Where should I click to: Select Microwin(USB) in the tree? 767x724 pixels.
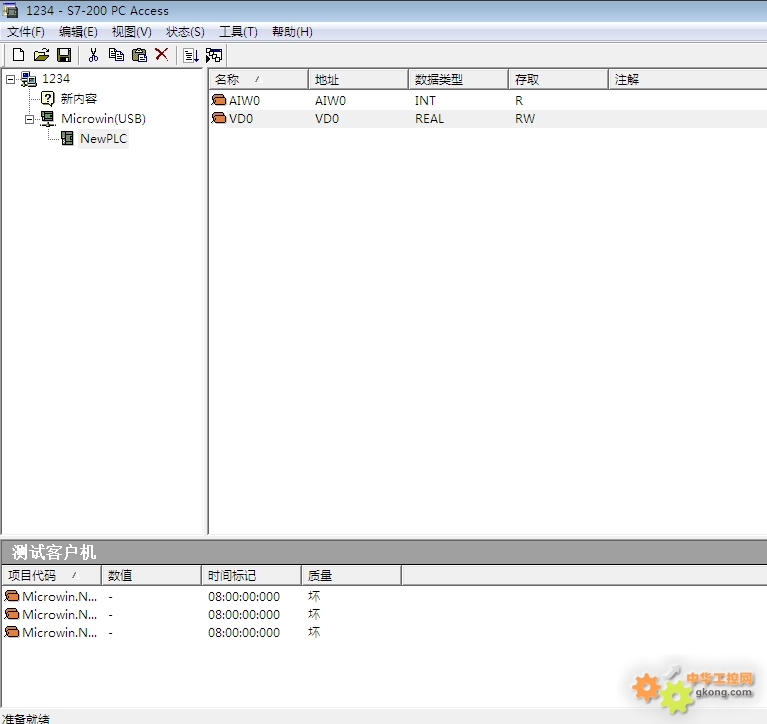coord(103,118)
